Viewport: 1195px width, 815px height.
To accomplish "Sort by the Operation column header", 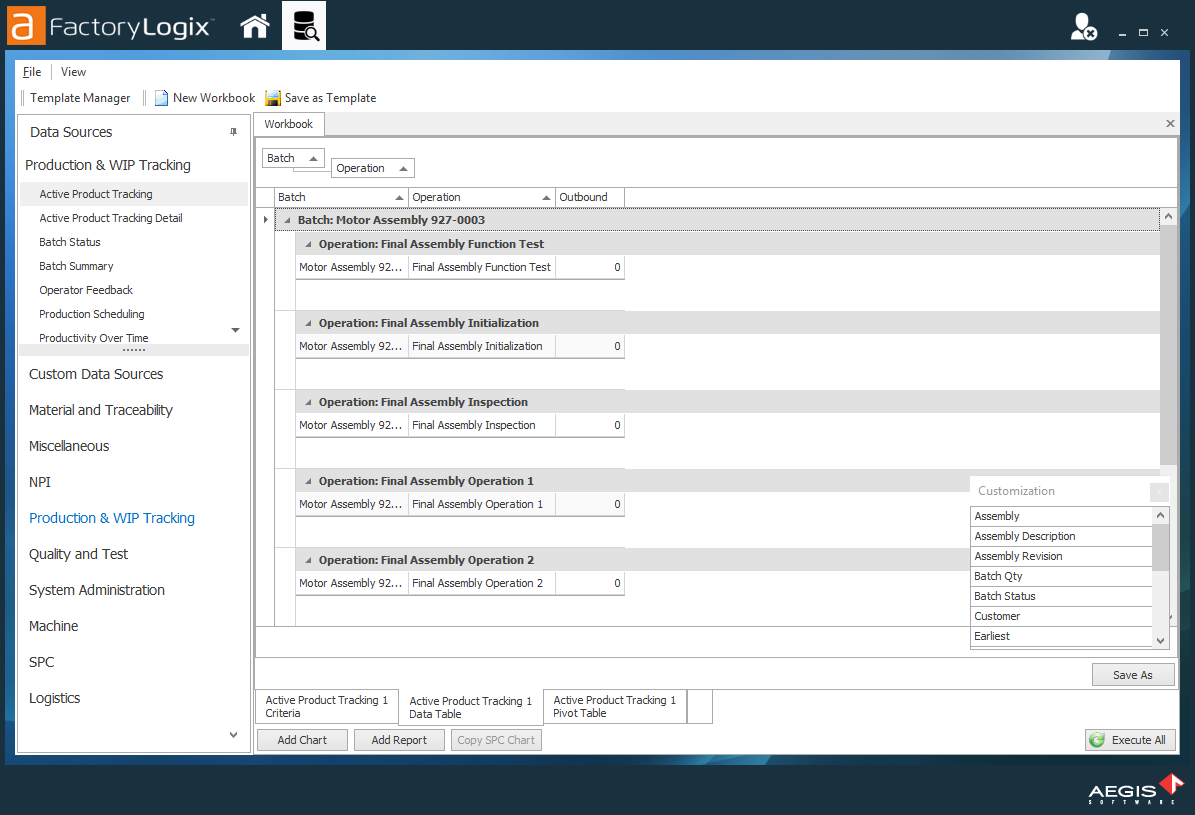I will 481,197.
